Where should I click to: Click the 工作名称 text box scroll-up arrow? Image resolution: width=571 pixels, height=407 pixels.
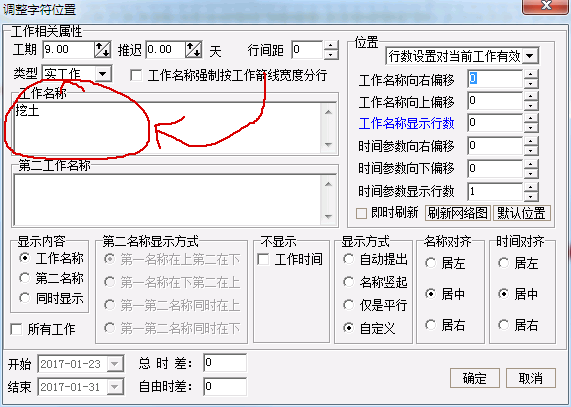(x=328, y=112)
